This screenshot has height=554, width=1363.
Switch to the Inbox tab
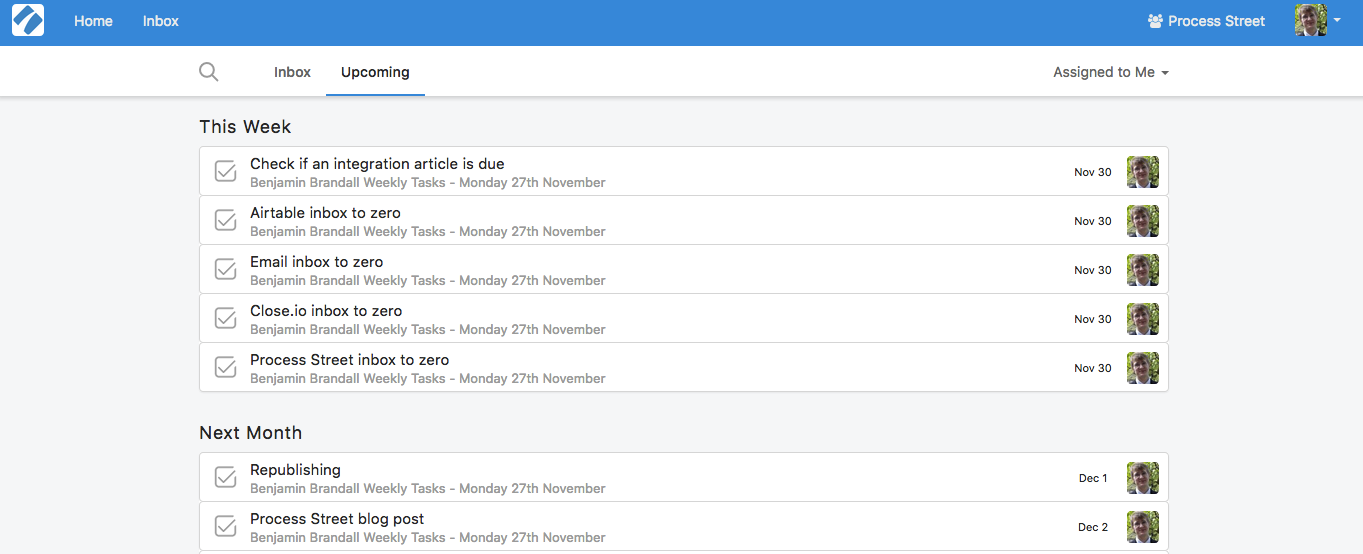(292, 72)
